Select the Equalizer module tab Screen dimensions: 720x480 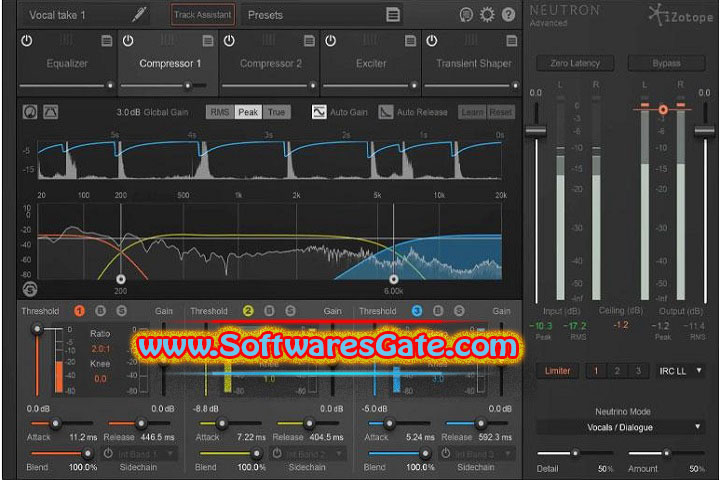point(67,63)
